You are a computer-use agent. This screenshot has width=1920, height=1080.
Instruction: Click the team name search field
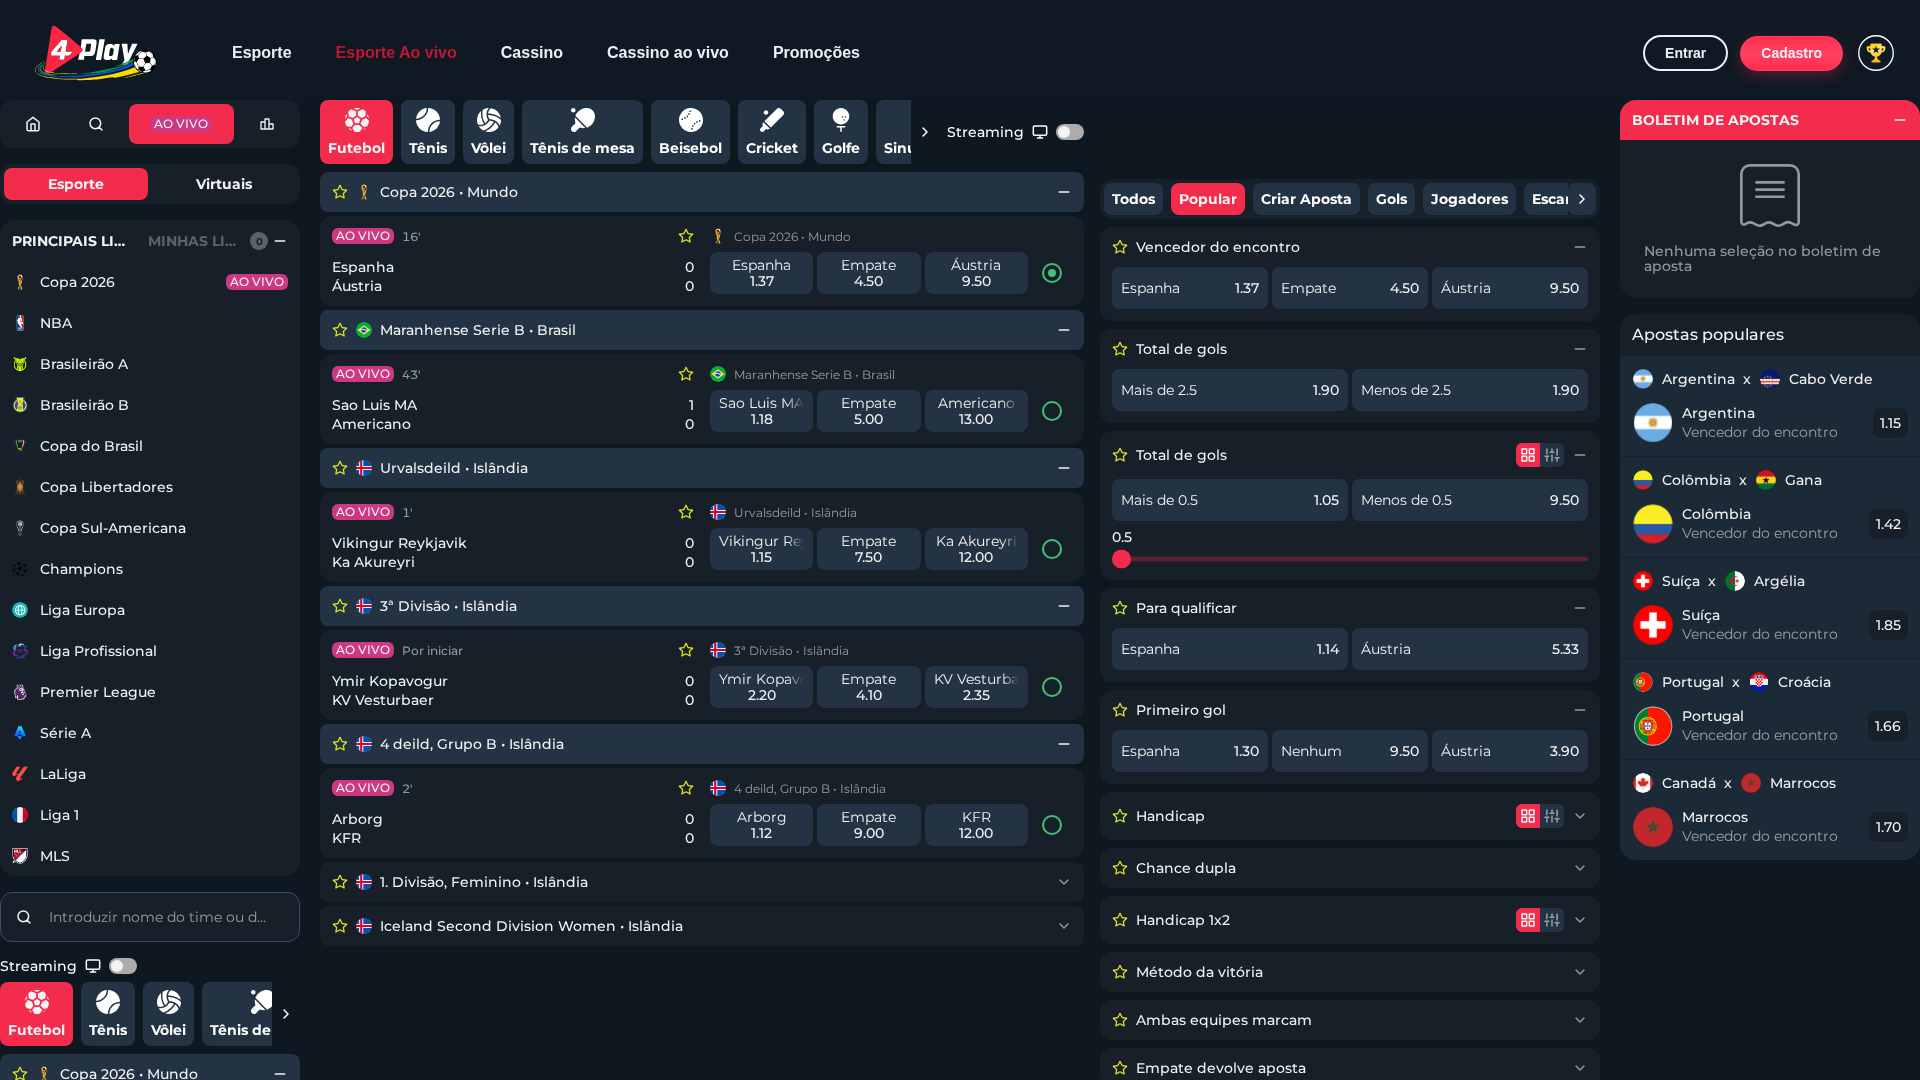pyautogui.click(x=150, y=917)
